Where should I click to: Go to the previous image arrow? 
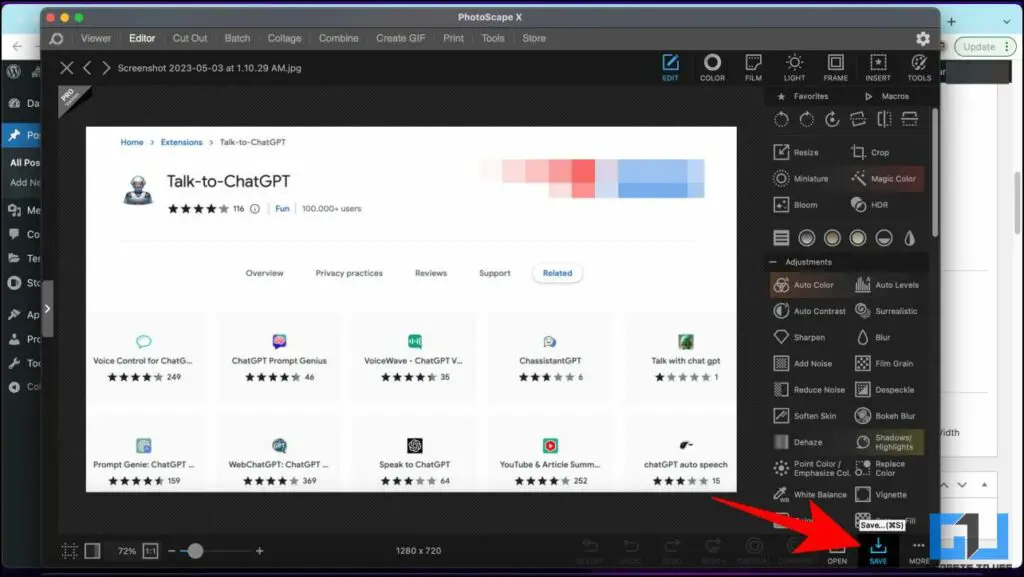87,68
